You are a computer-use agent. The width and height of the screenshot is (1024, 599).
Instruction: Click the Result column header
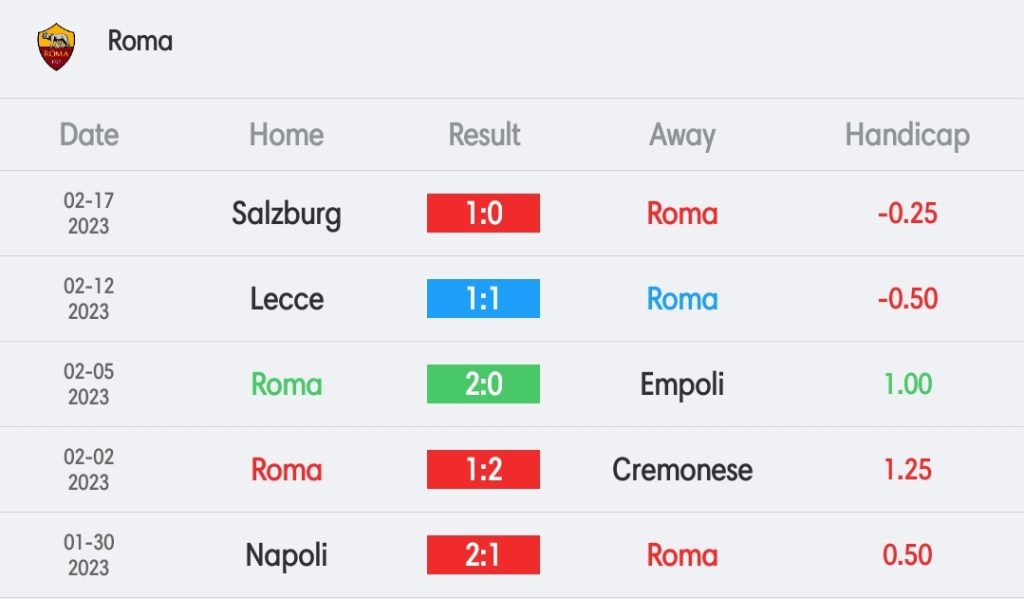[484, 135]
